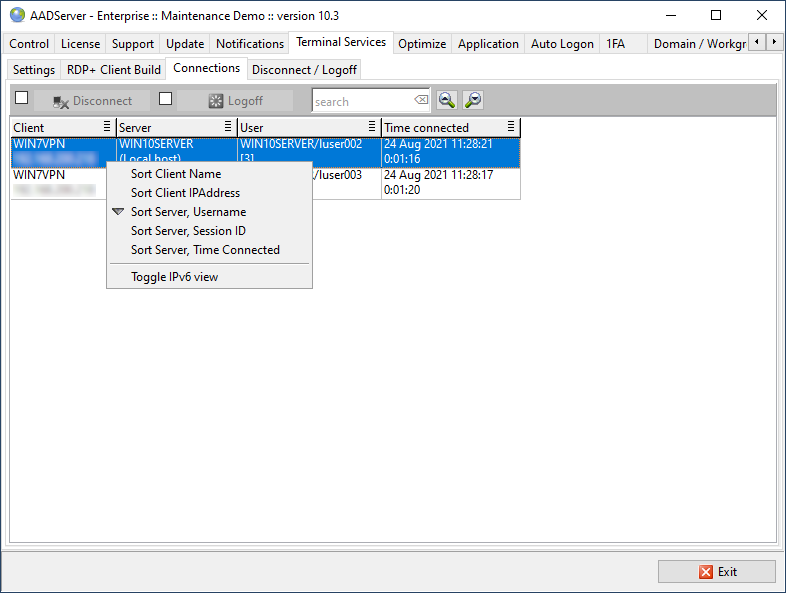Screen dimensions: 786x593
Task: Click the zoom out magnifier icon
Action: pos(473,100)
